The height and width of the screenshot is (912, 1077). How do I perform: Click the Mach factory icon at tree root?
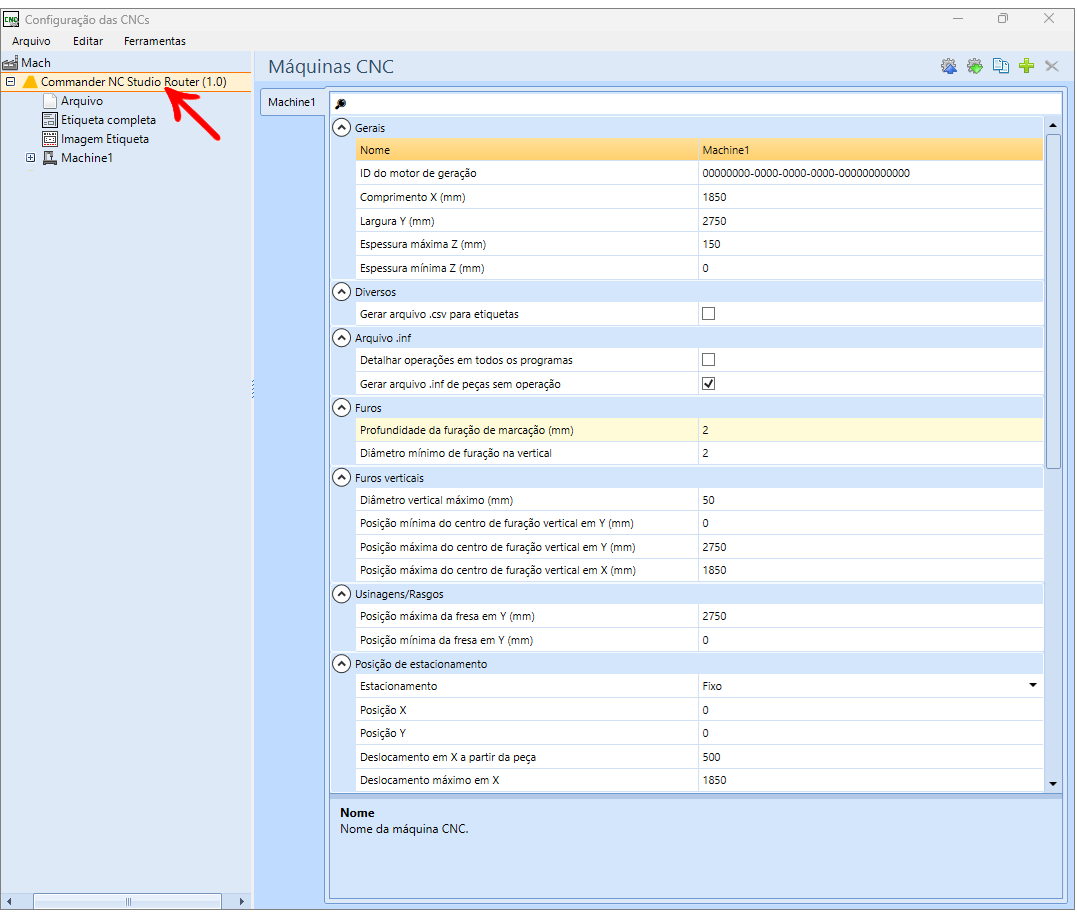click(11, 63)
